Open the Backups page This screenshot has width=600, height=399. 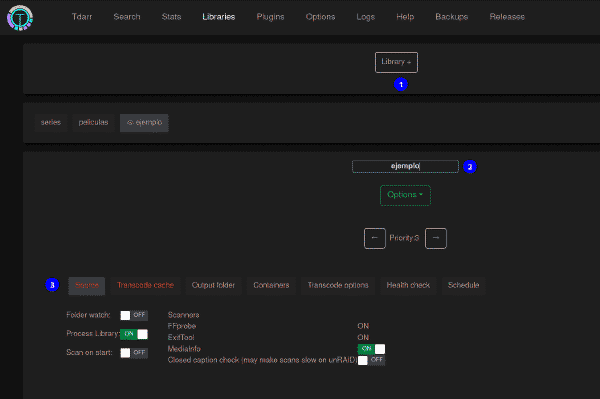[x=452, y=17]
